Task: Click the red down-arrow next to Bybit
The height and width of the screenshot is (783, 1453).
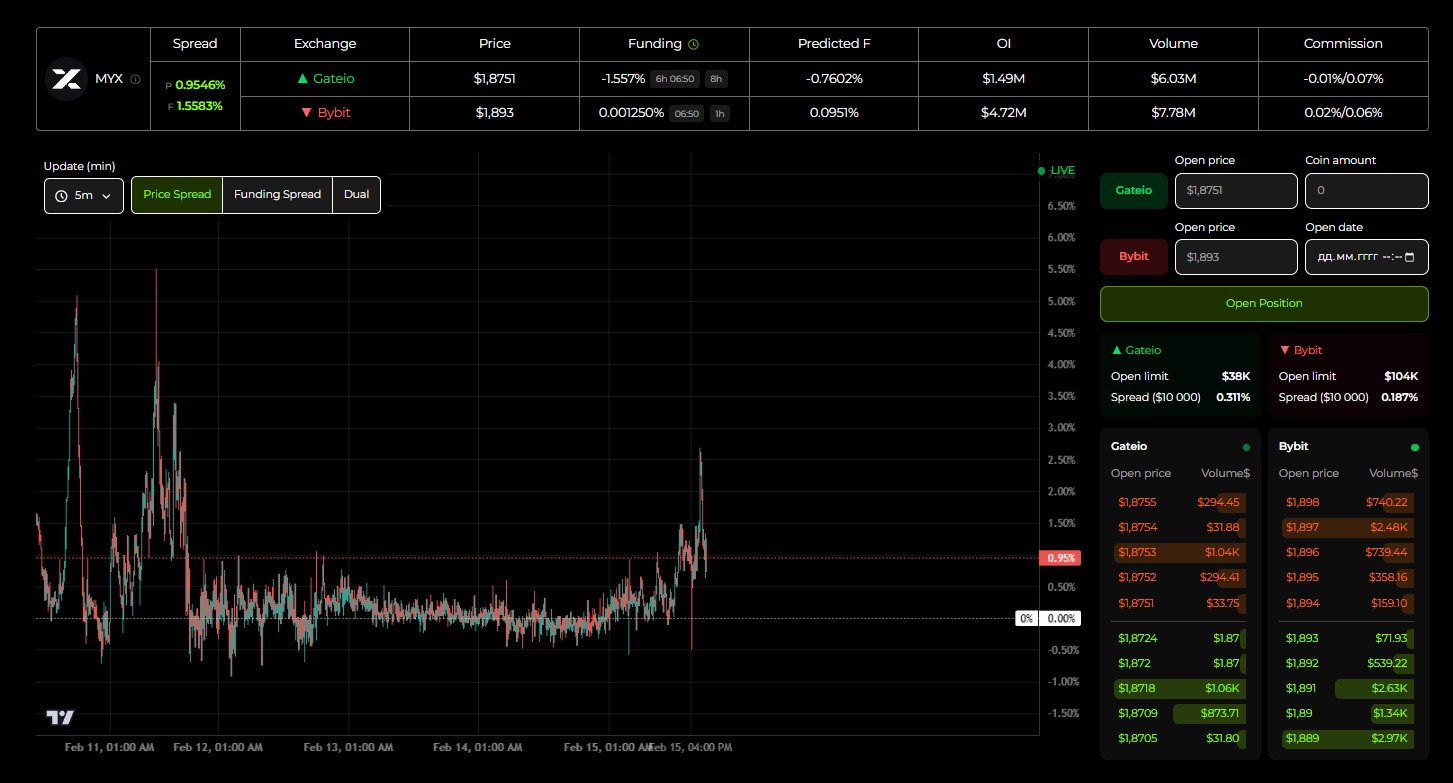Action: pos(306,112)
